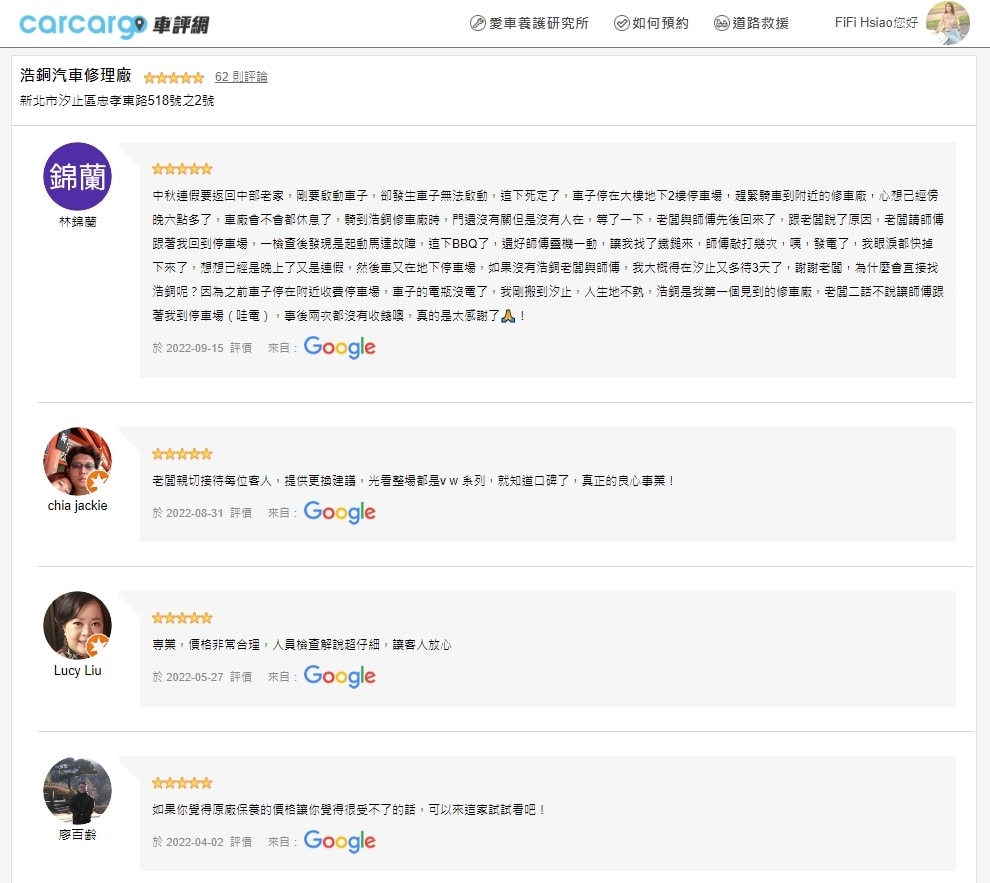
Task: Click 廖百齡 reviewer avatar
Action: [x=77, y=790]
